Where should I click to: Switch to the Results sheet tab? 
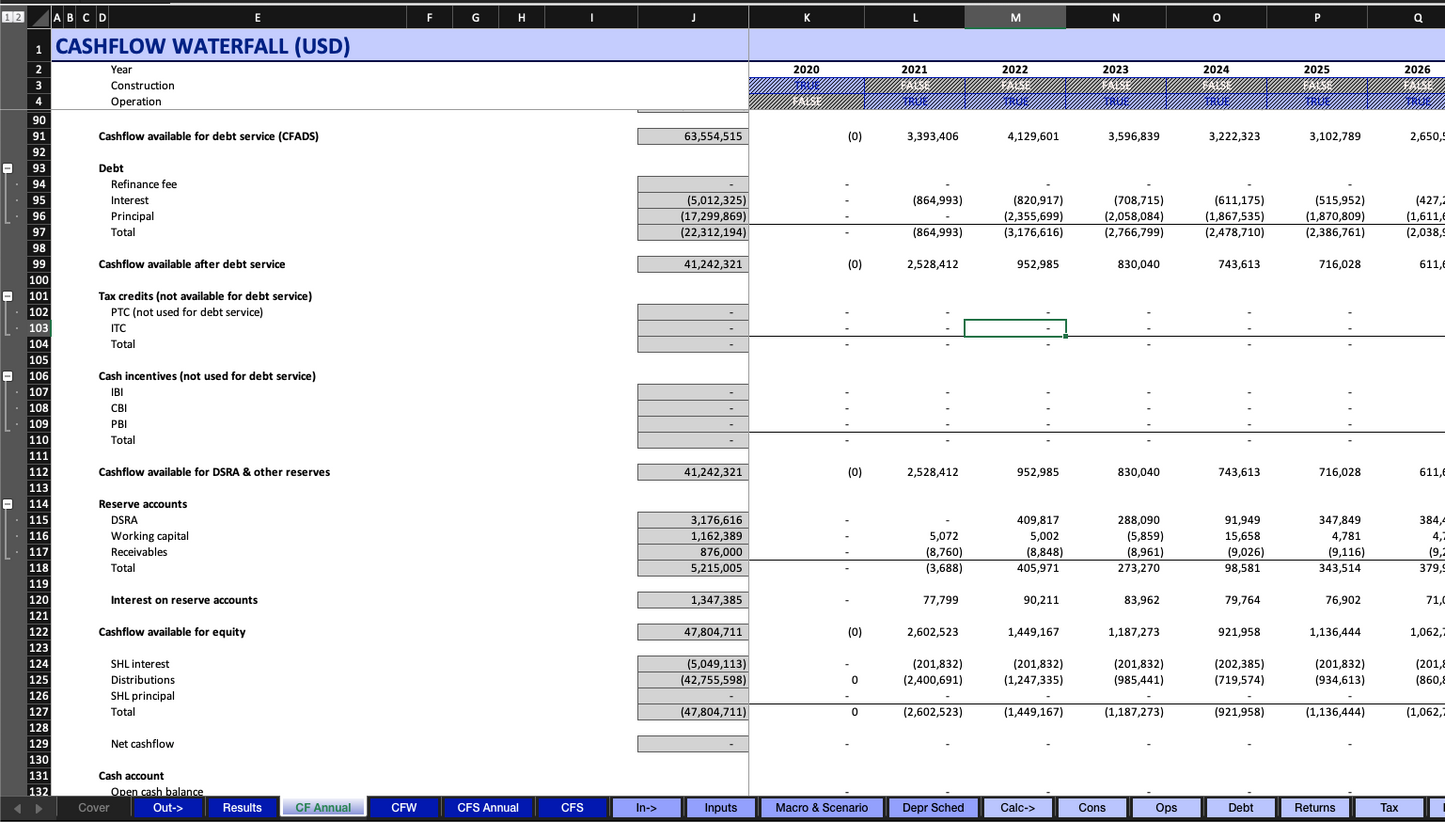pos(242,807)
